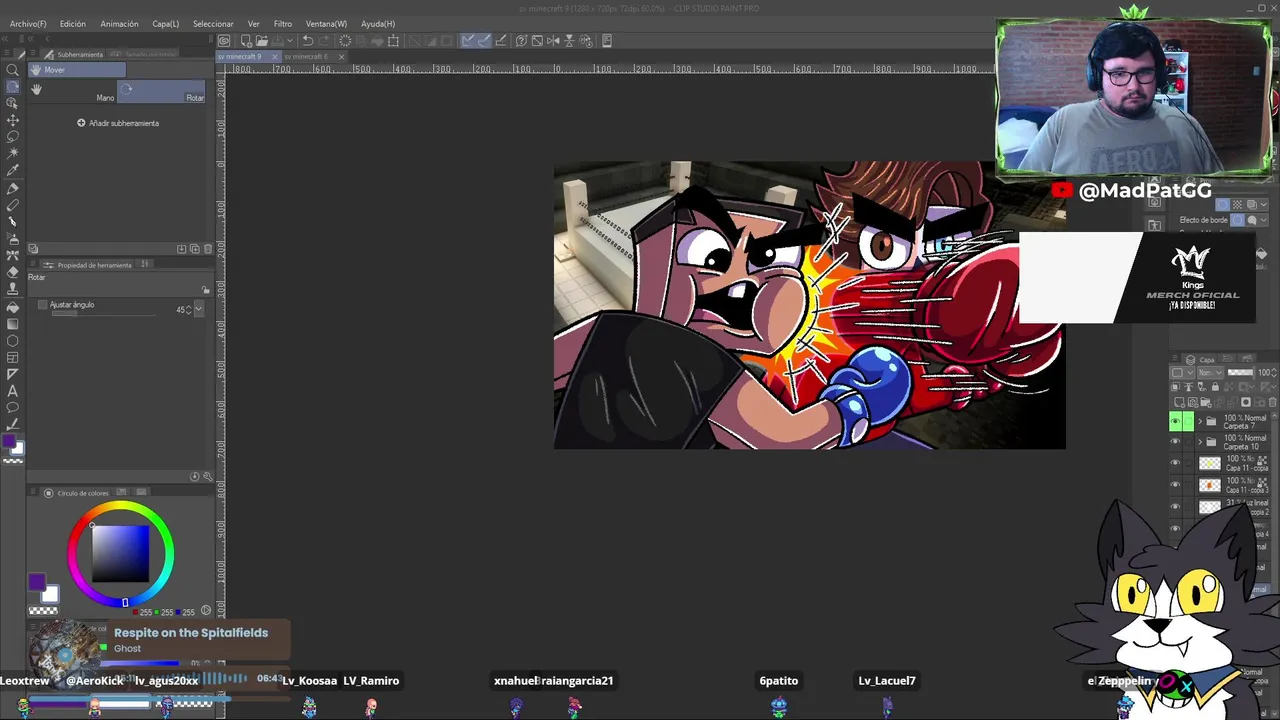Image resolution: width=1280 pixels, height=720 pixels.
Task: Select the Pencil tool
Action: (12, 206)
